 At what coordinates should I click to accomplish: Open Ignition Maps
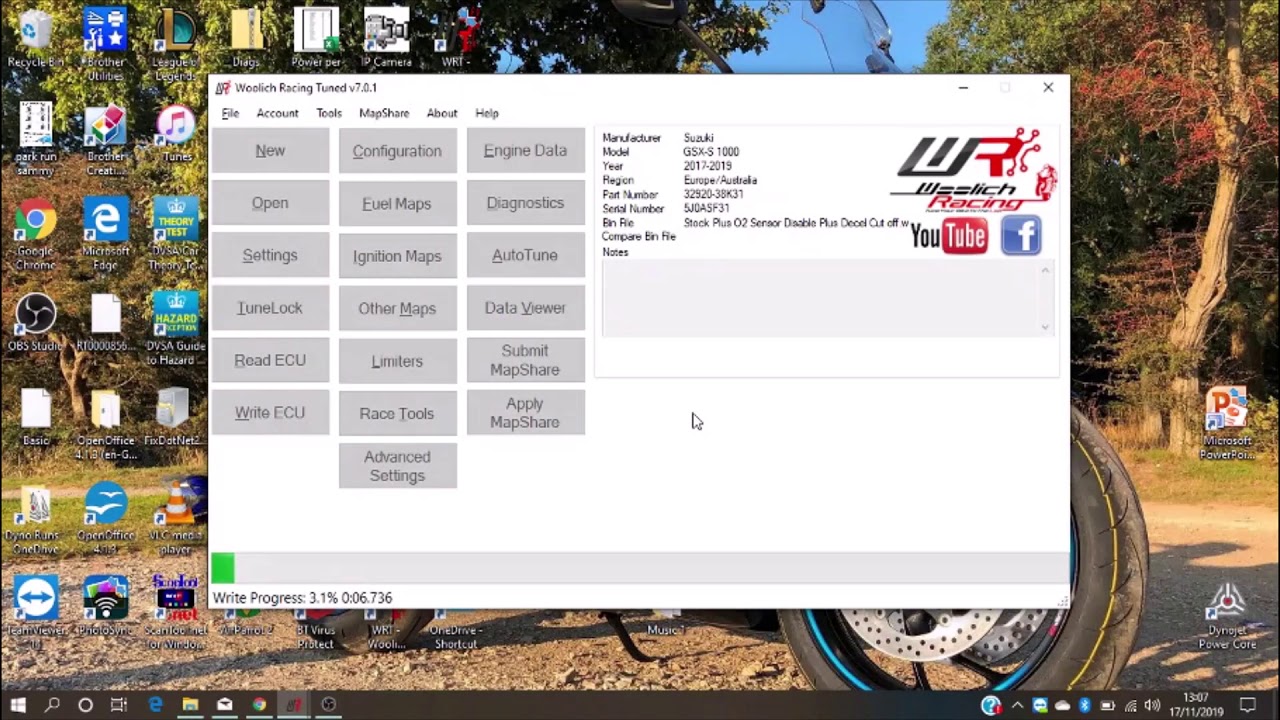(x=397, y=256)
